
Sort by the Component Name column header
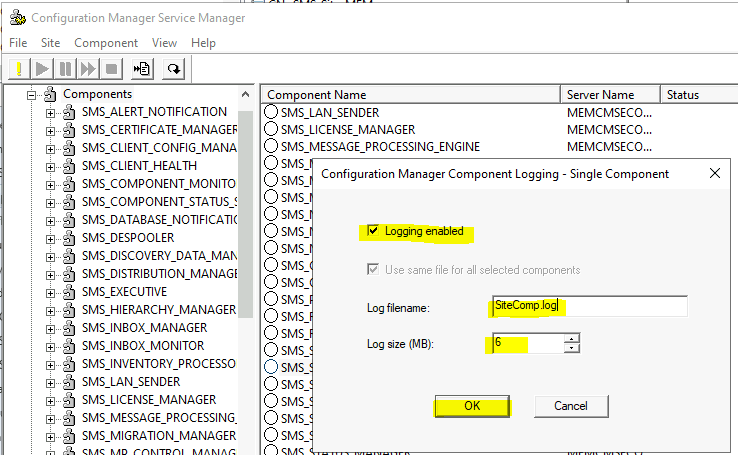click(x=411, y=95)
